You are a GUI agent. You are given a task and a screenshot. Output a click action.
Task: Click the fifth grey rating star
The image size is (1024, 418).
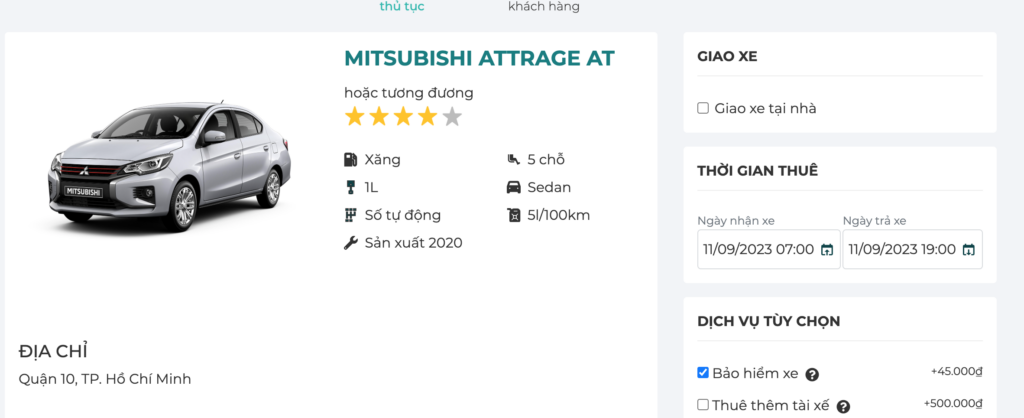coord(452,117)
